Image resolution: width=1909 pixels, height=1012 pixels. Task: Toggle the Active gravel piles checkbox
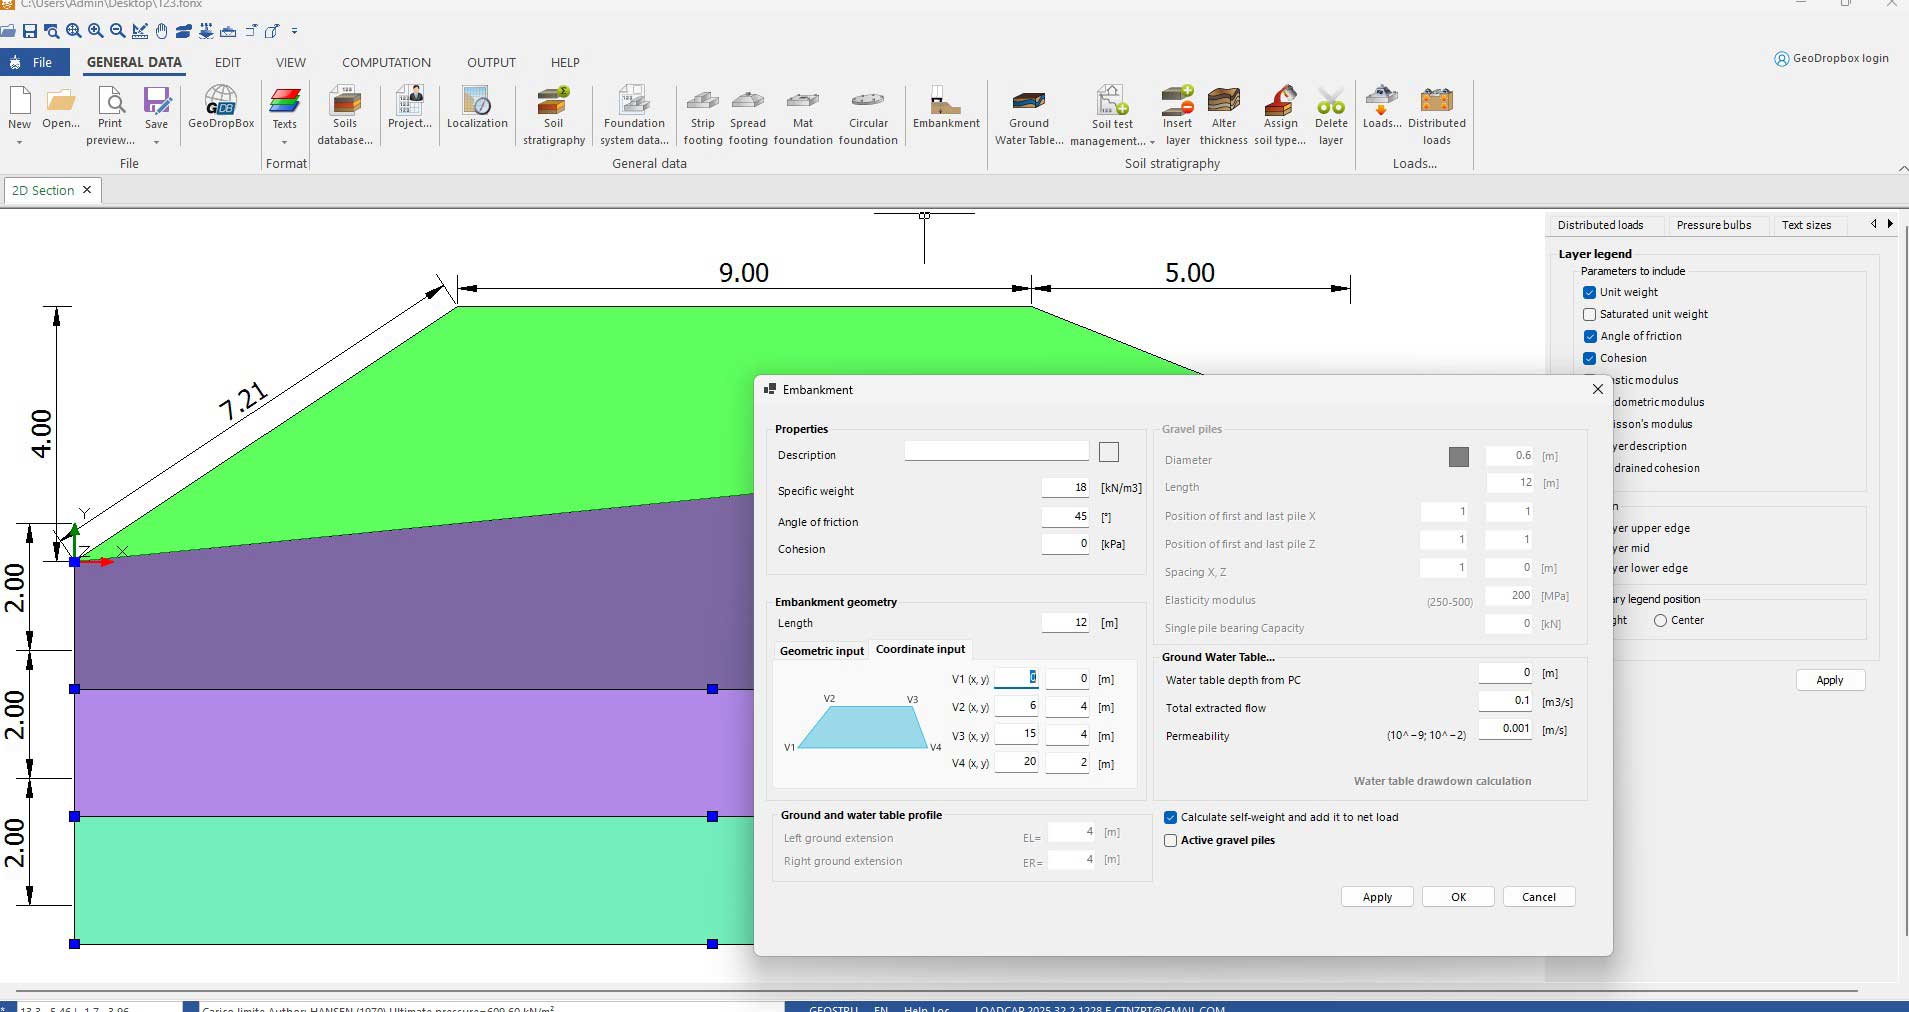coord(1170,841)
